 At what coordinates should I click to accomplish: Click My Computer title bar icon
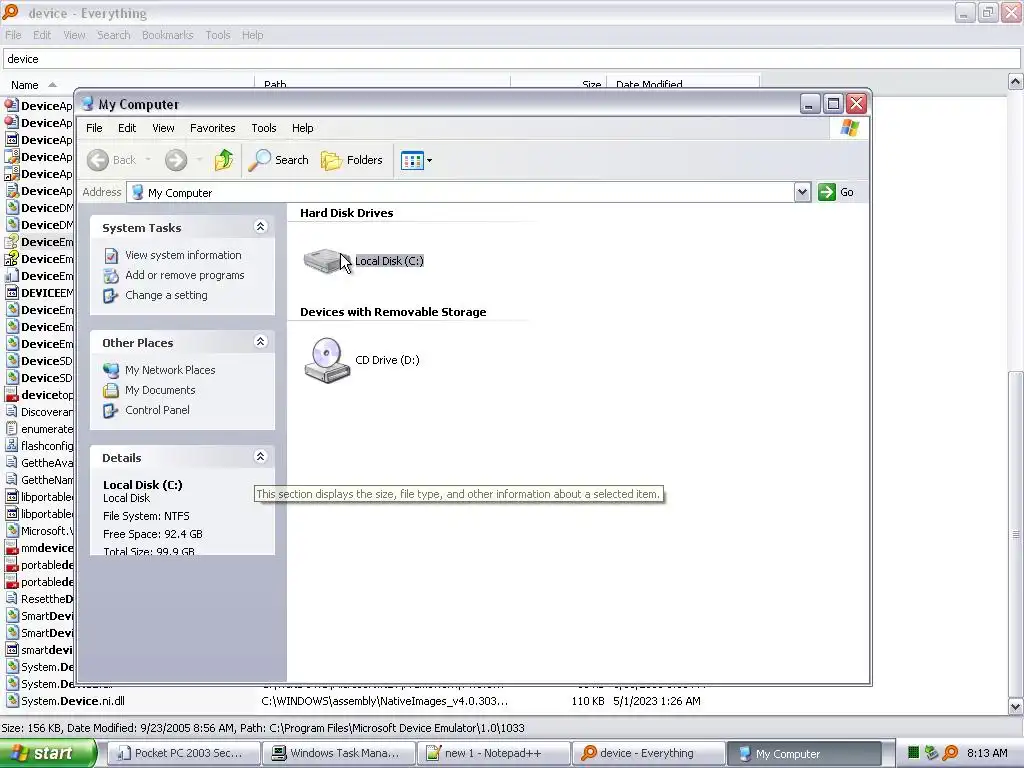(x=88, y=104)
